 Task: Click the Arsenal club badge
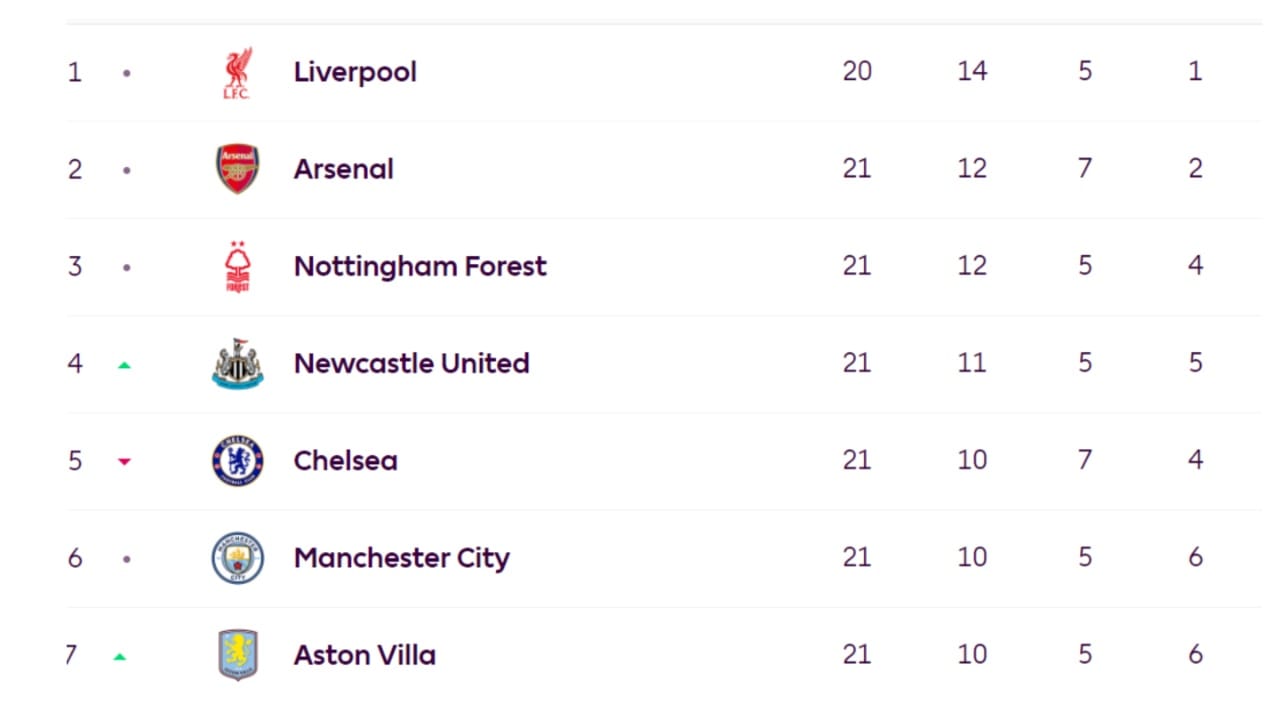click(x=237, y=169)
